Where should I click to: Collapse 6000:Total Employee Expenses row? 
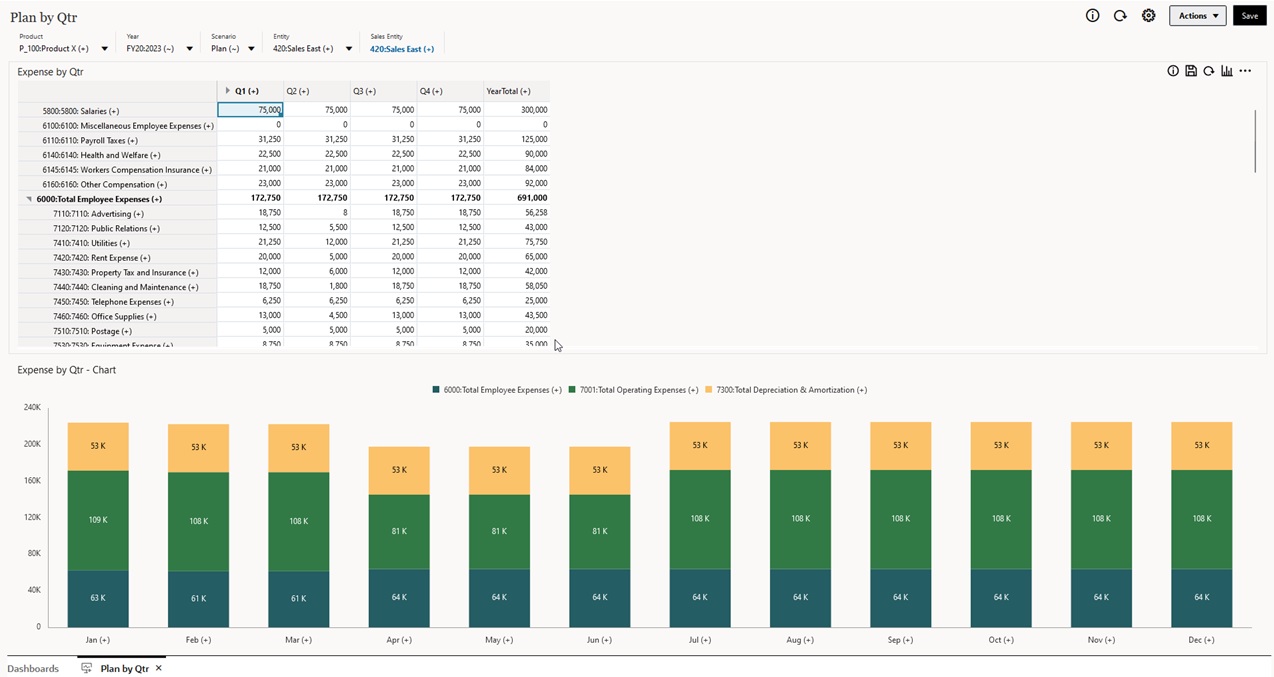29,199
